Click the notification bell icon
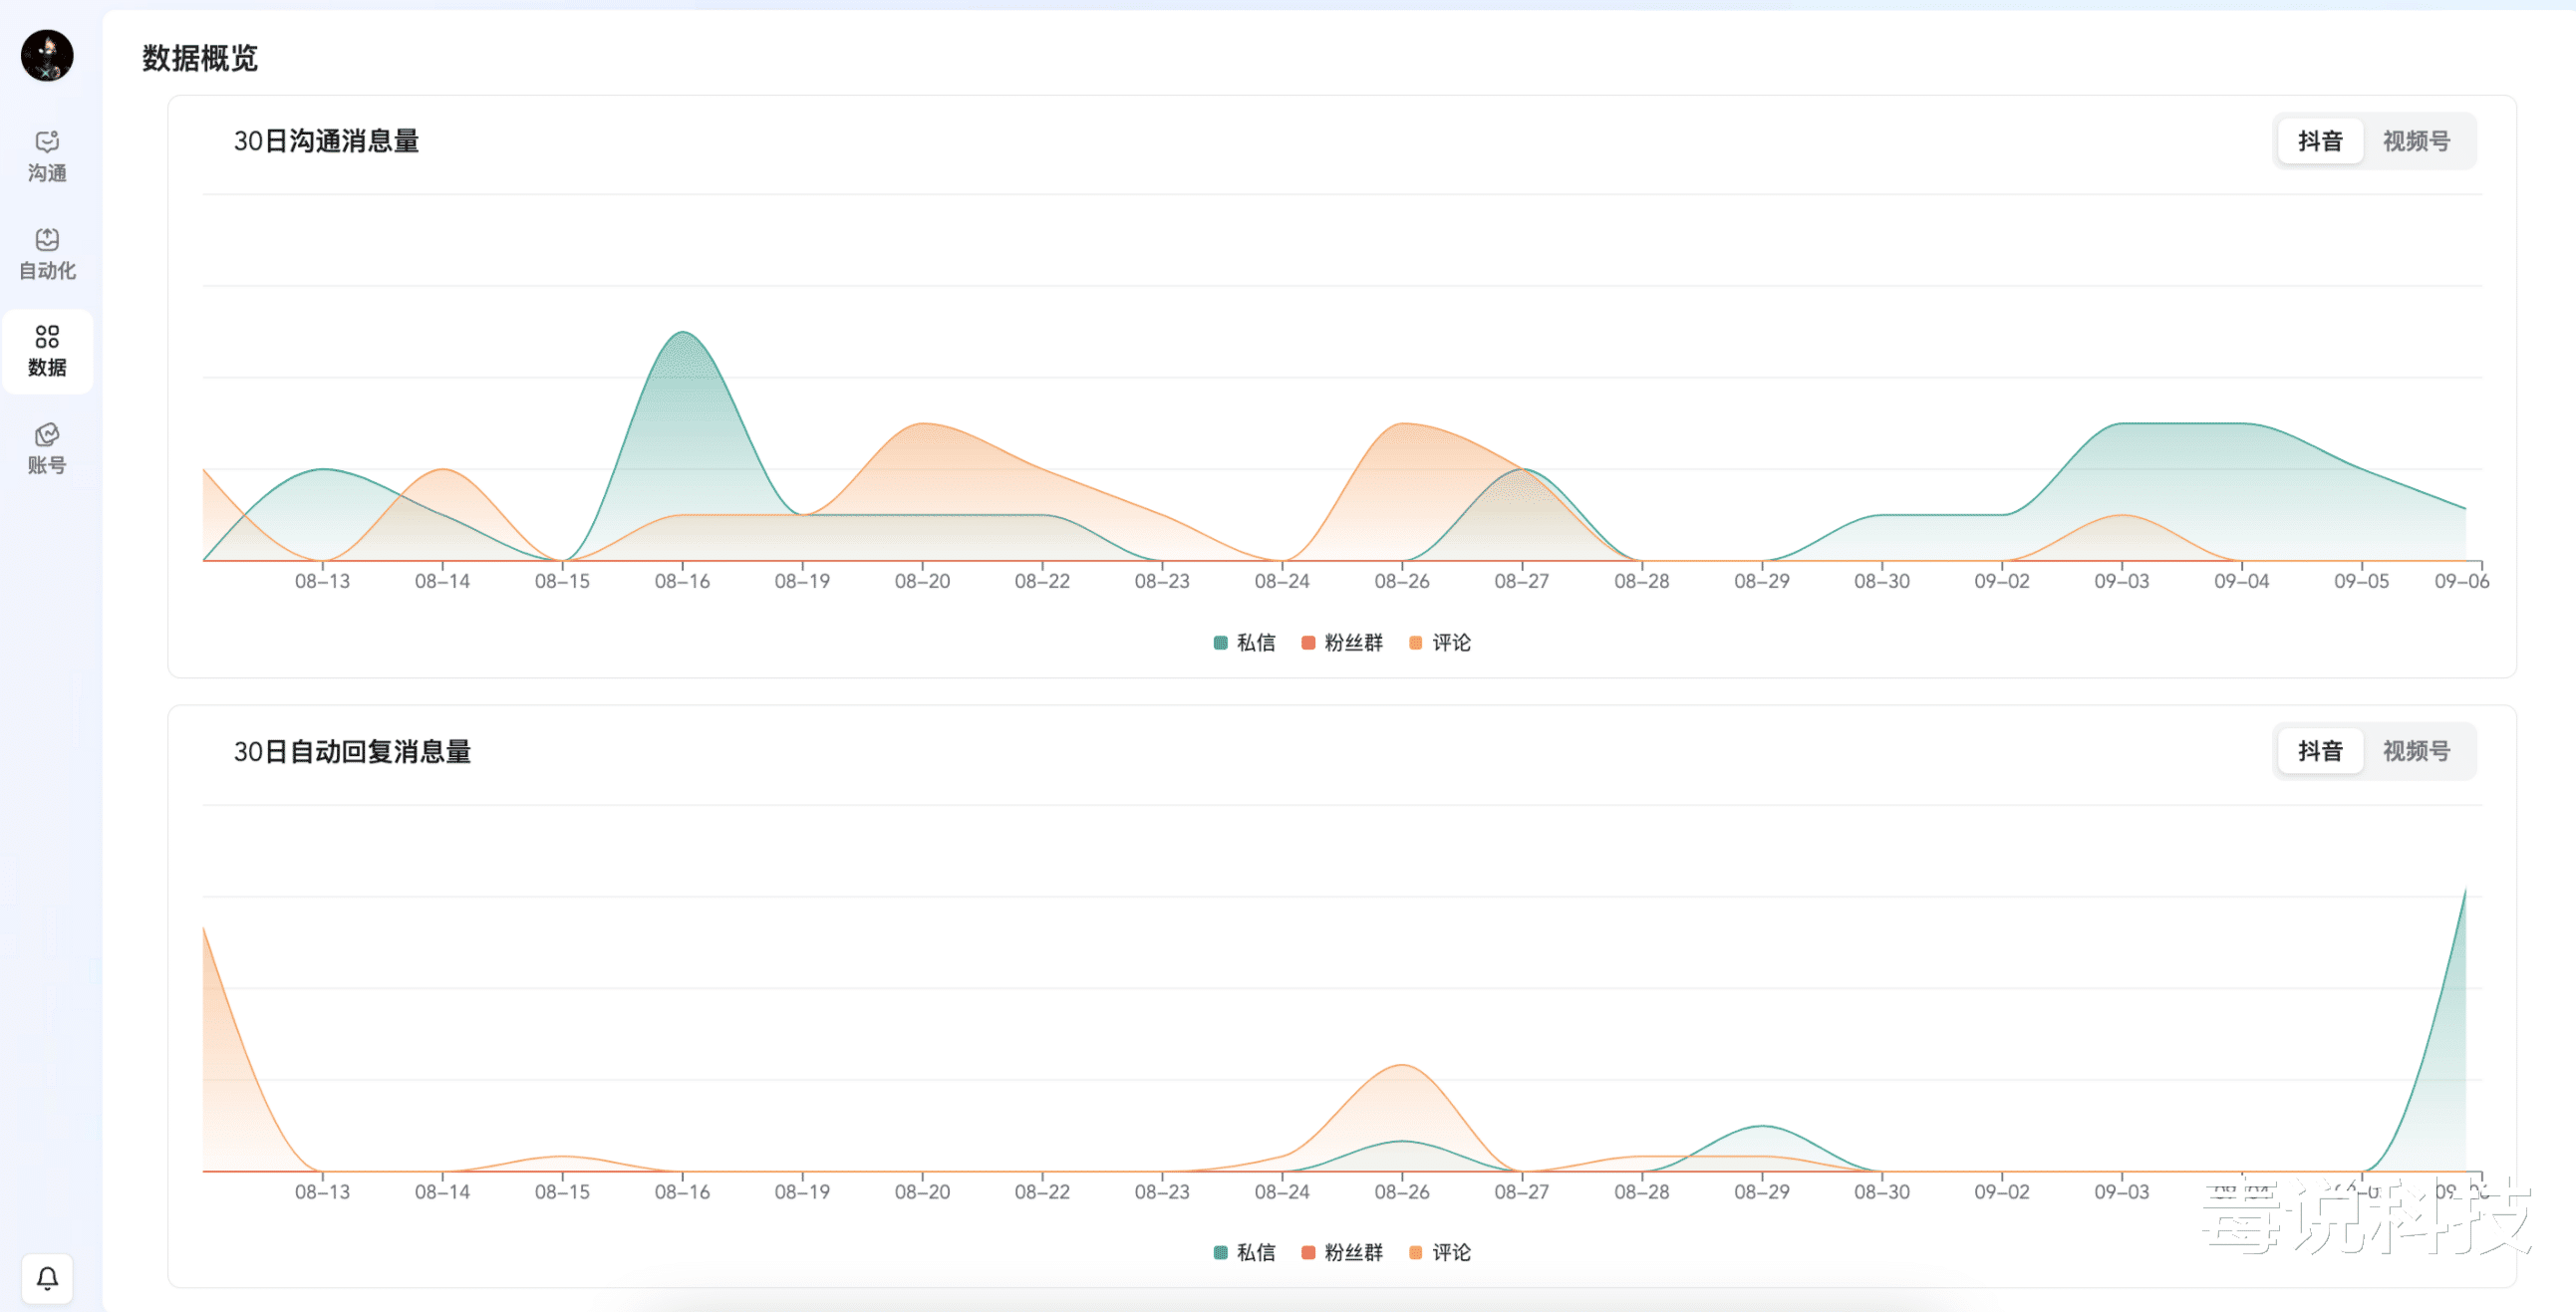This screenshot has width=2576, height=1312. pos(47,1278)
